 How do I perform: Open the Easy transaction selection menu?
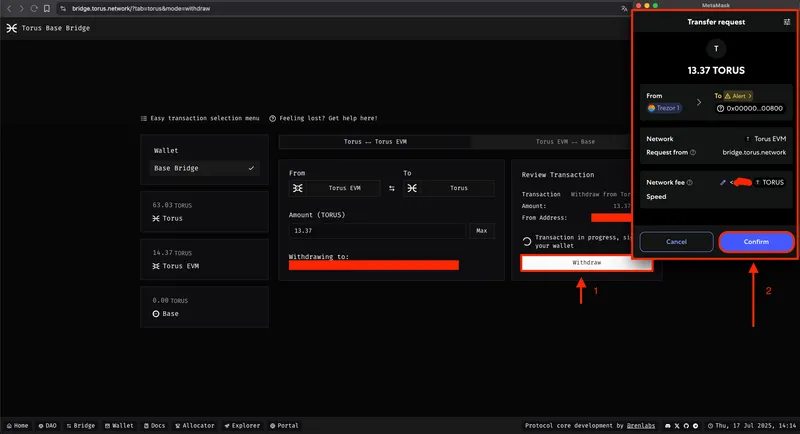pos(200,118)
